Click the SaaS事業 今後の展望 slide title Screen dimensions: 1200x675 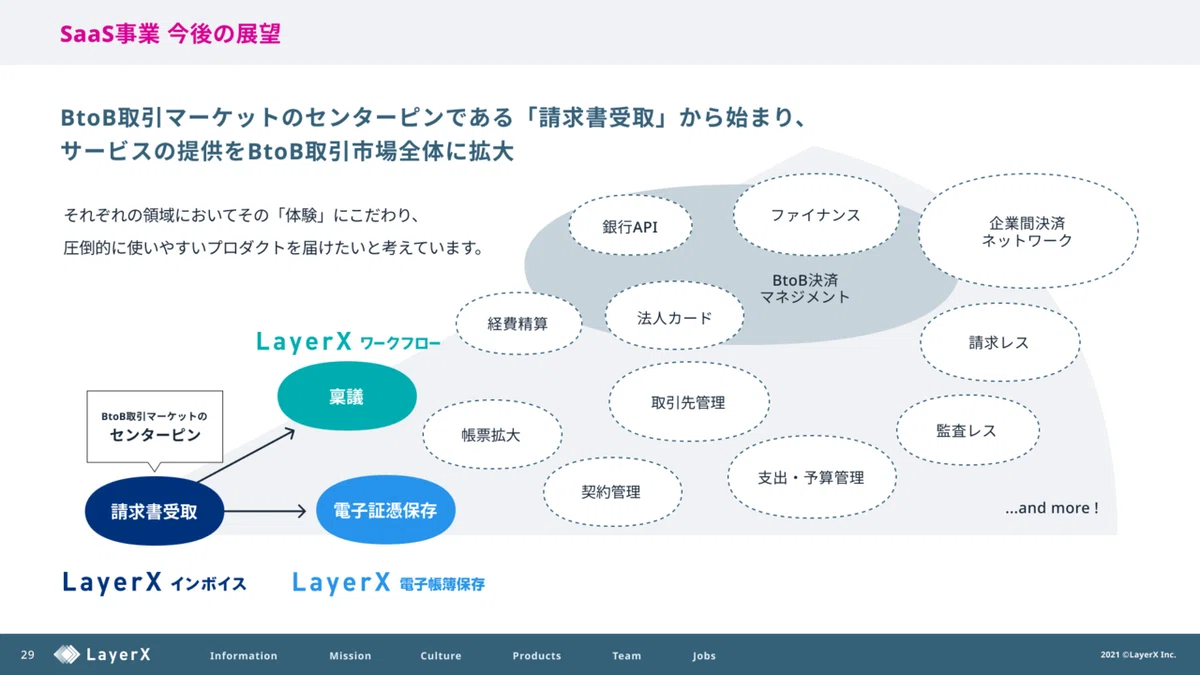(170, 34)
